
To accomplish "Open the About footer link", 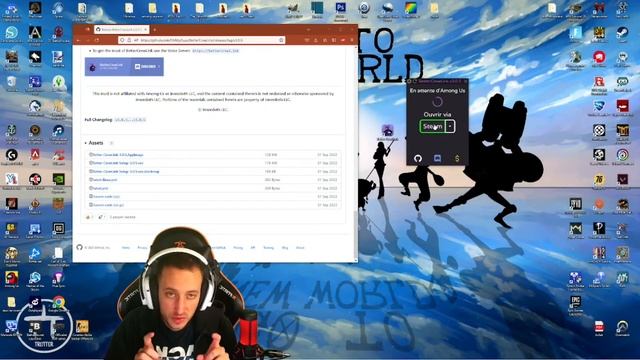I will click(300, 248).
